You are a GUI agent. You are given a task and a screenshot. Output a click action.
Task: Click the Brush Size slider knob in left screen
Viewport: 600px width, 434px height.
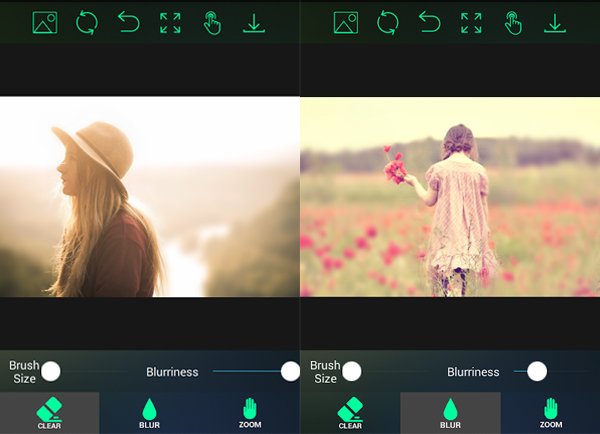[51, 371]
